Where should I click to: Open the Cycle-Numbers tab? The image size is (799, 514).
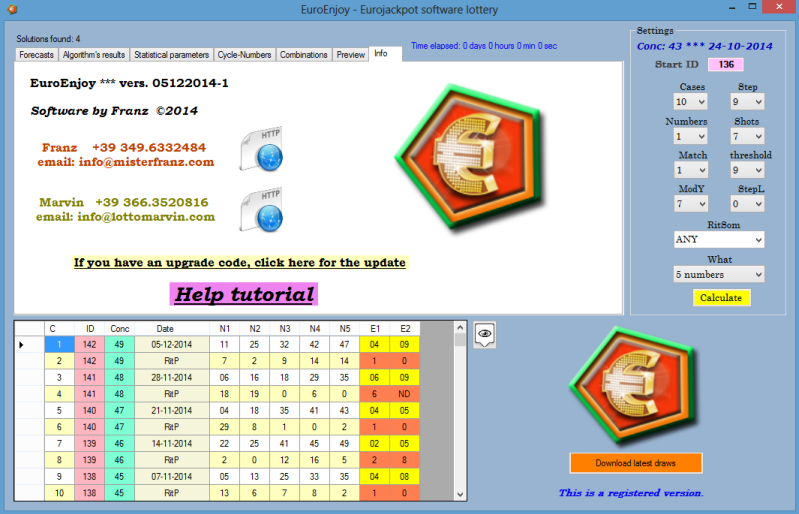(244, 55)
